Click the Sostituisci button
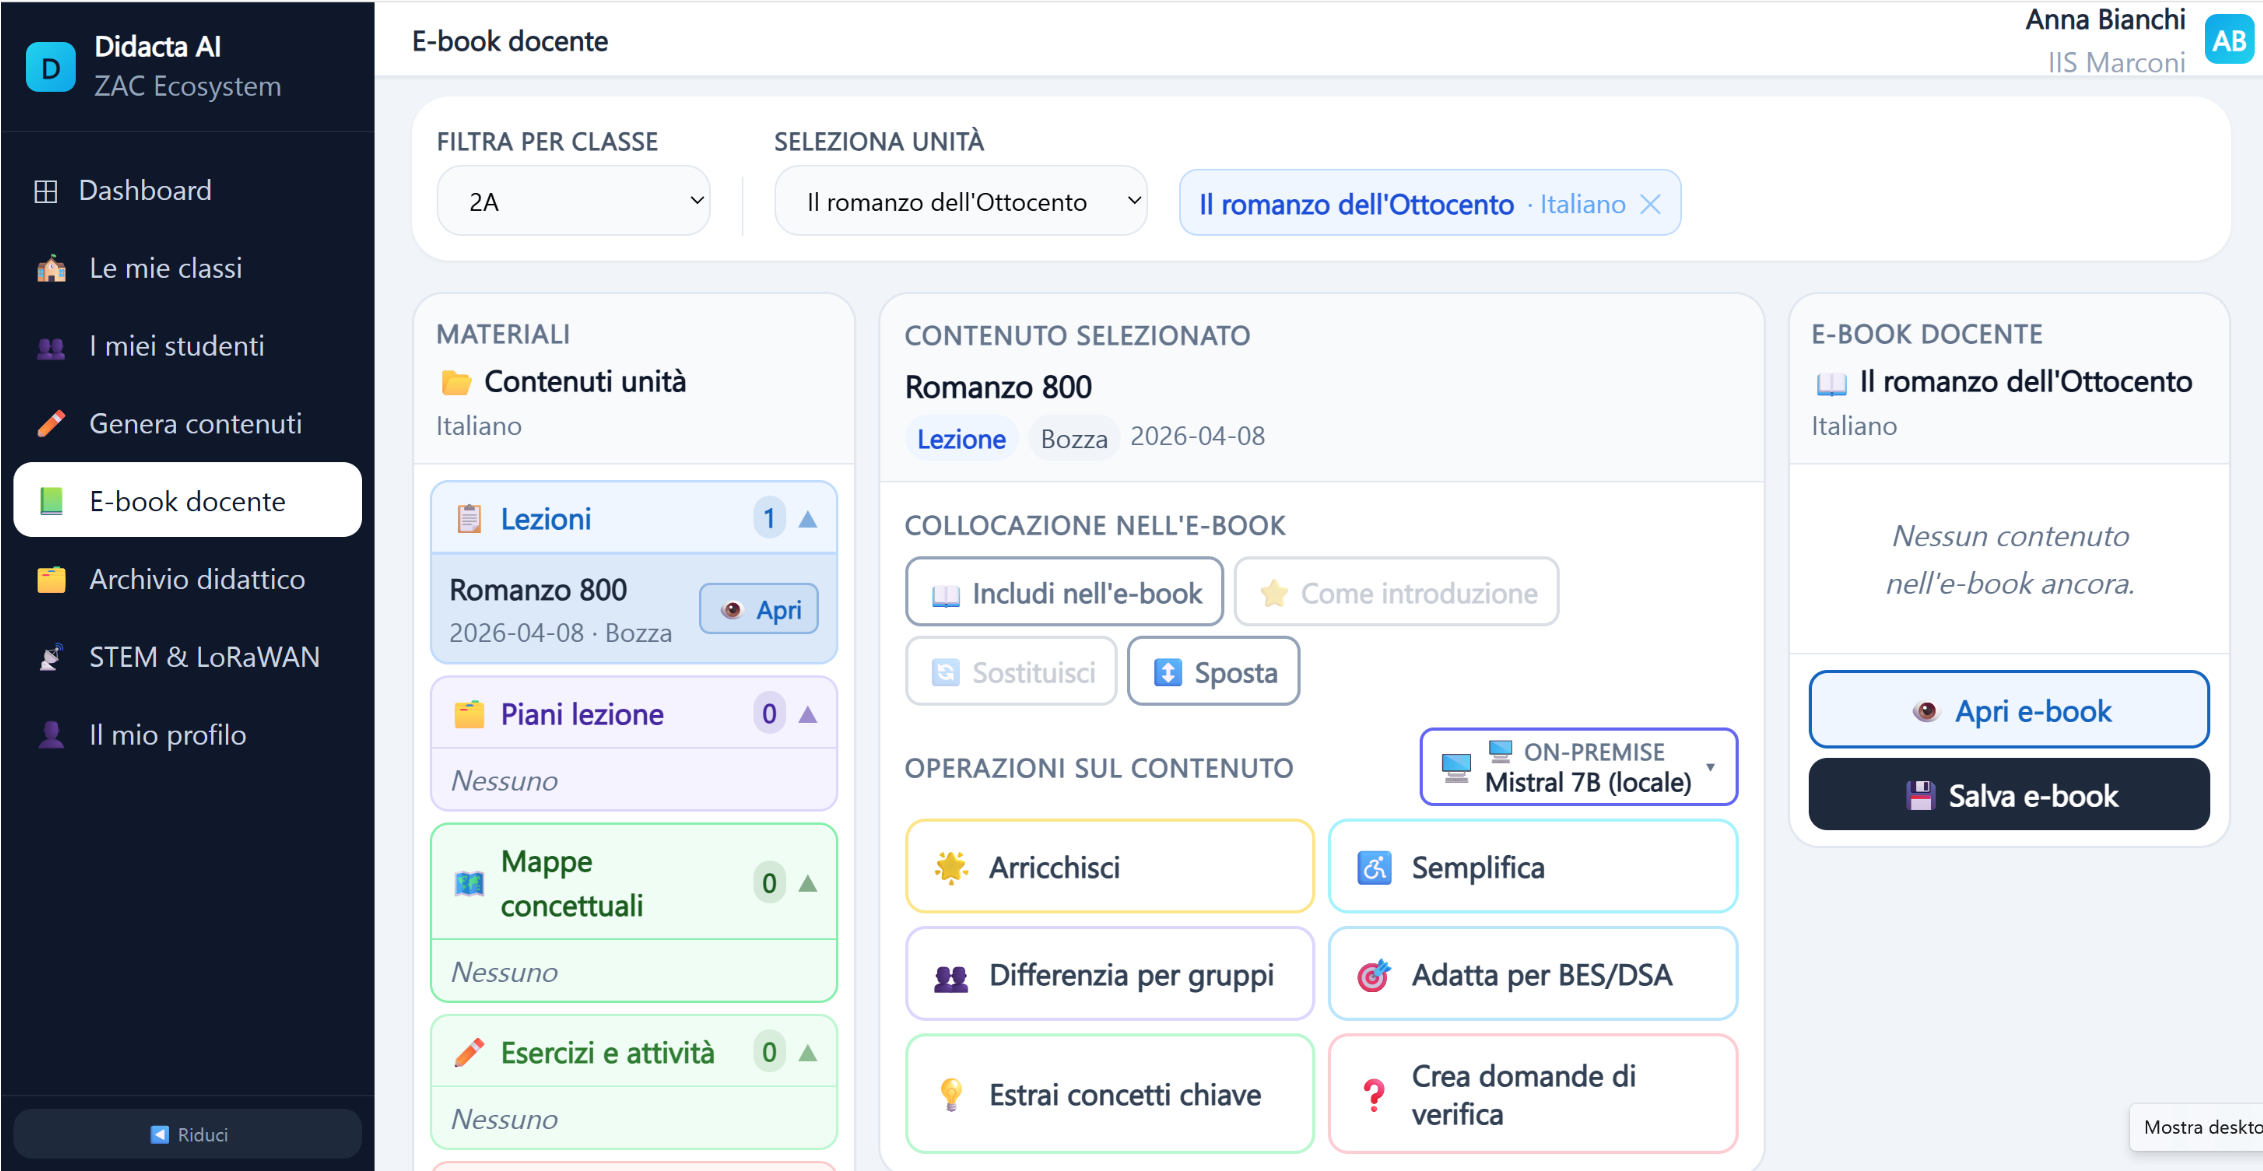This screenshot has height=1171, width=2263. point(1011,672)
